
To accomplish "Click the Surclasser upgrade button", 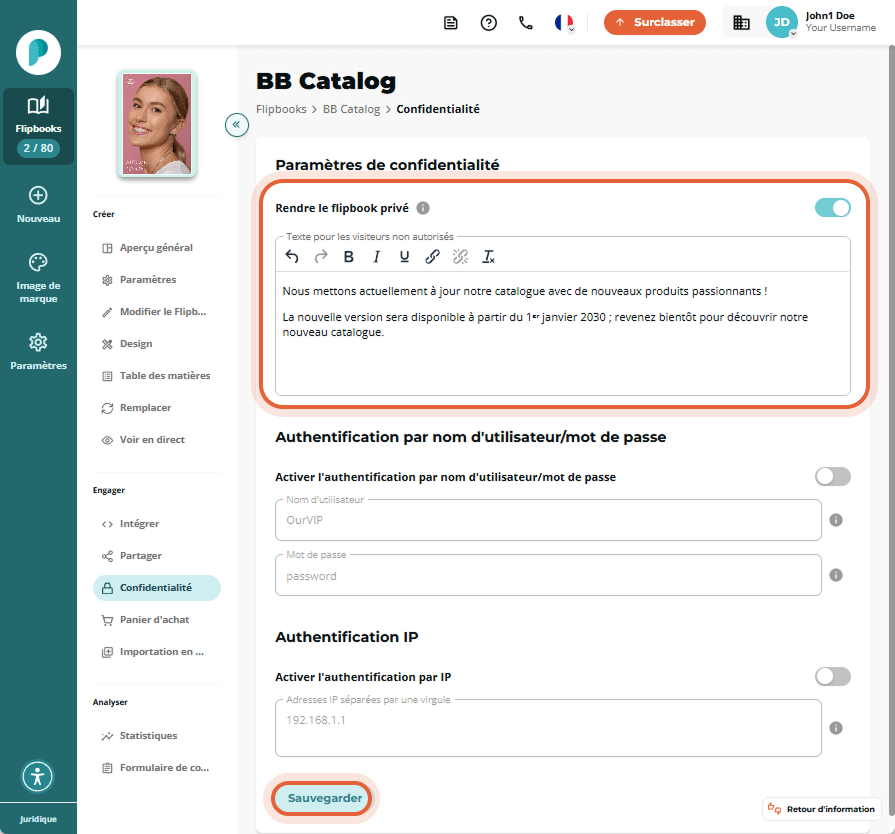I will point(655,22).
